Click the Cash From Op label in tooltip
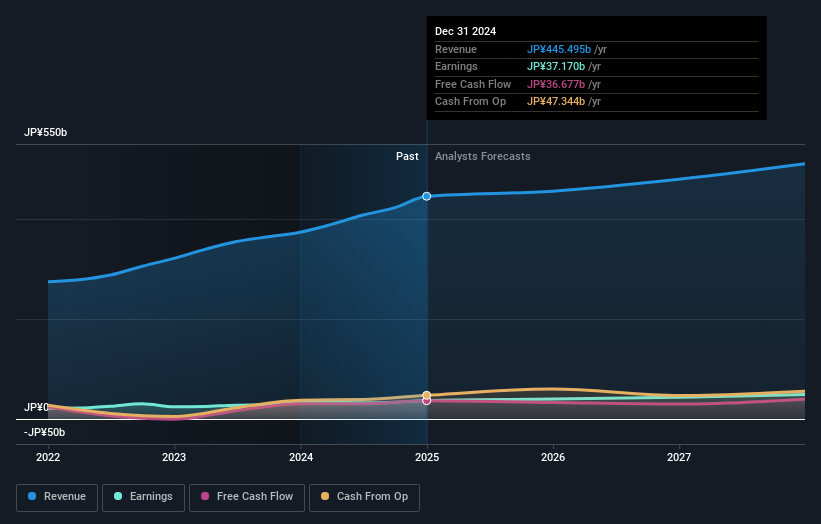The image size is (821, 524). (x=470, y=102)
